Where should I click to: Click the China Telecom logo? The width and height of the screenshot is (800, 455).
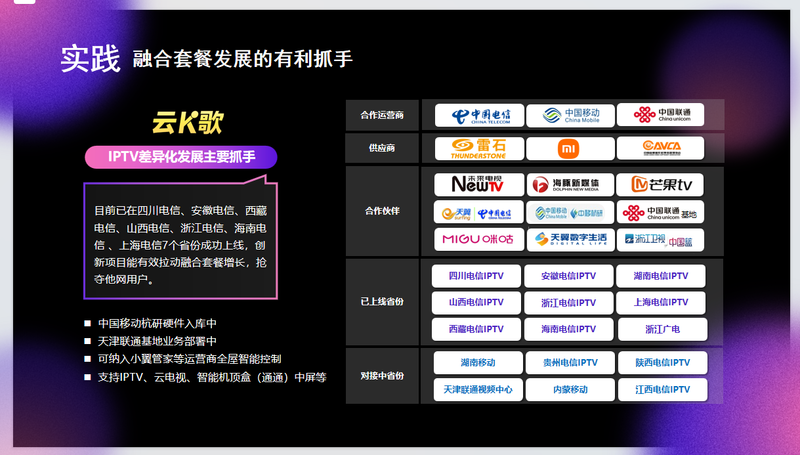pos(478,115)
